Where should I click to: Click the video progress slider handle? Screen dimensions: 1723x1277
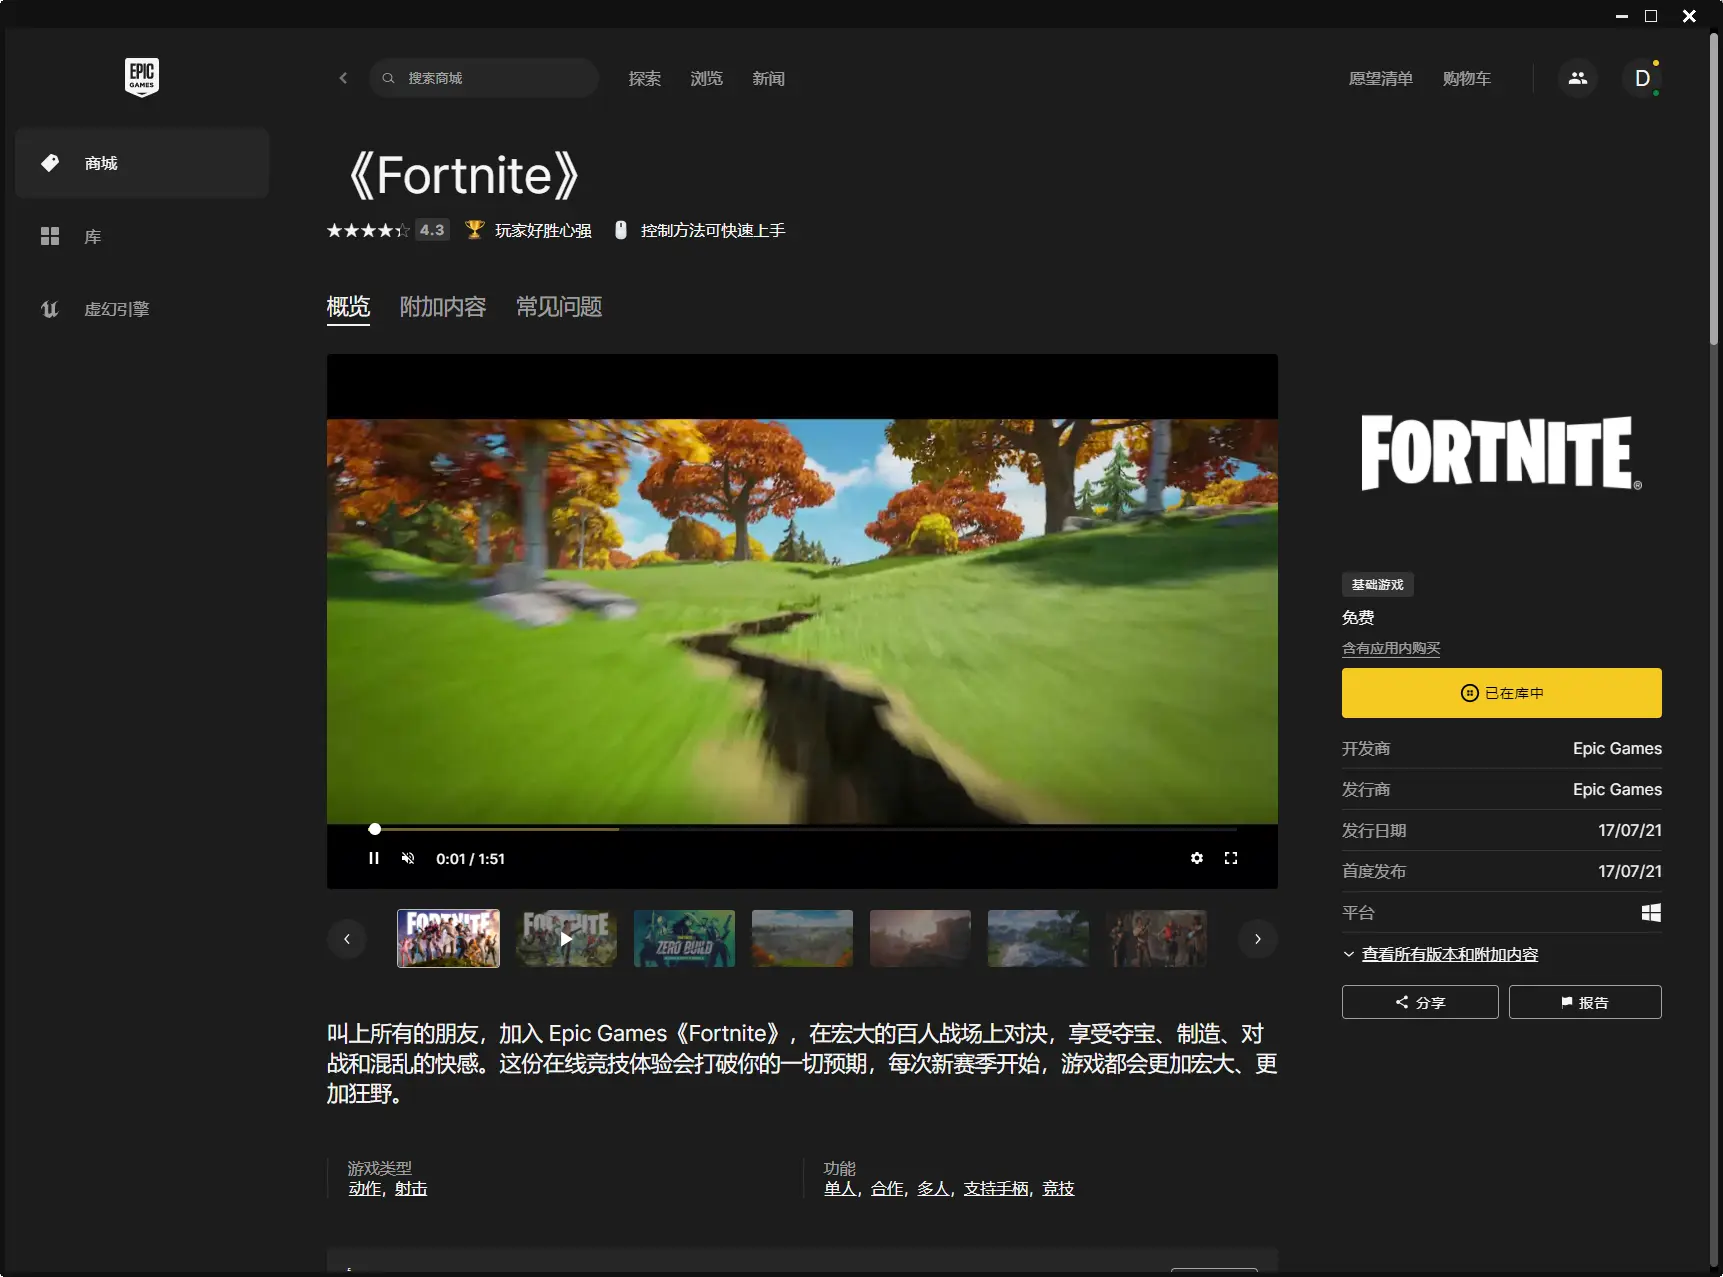[x=374, y=829]
